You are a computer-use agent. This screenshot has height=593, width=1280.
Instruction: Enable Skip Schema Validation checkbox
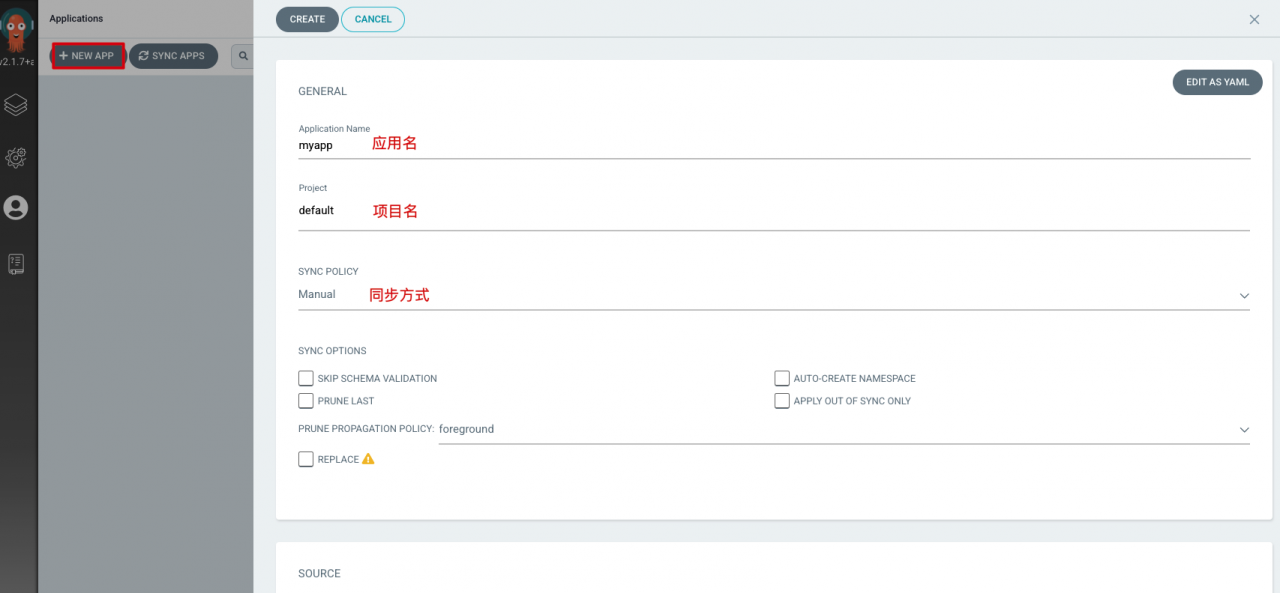[306, 378]
